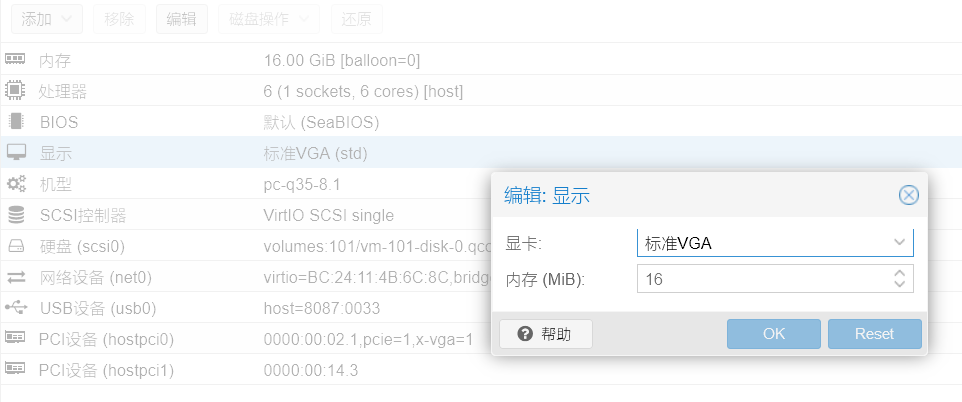
Task: Click the machine type (机型) gears icon
Action: tap(15, 184)
